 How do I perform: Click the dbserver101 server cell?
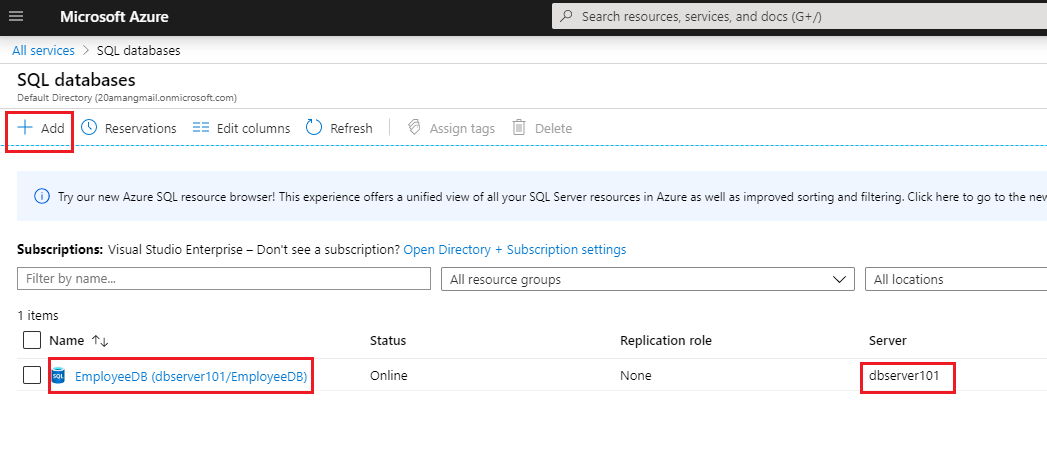tap(904, 375)
